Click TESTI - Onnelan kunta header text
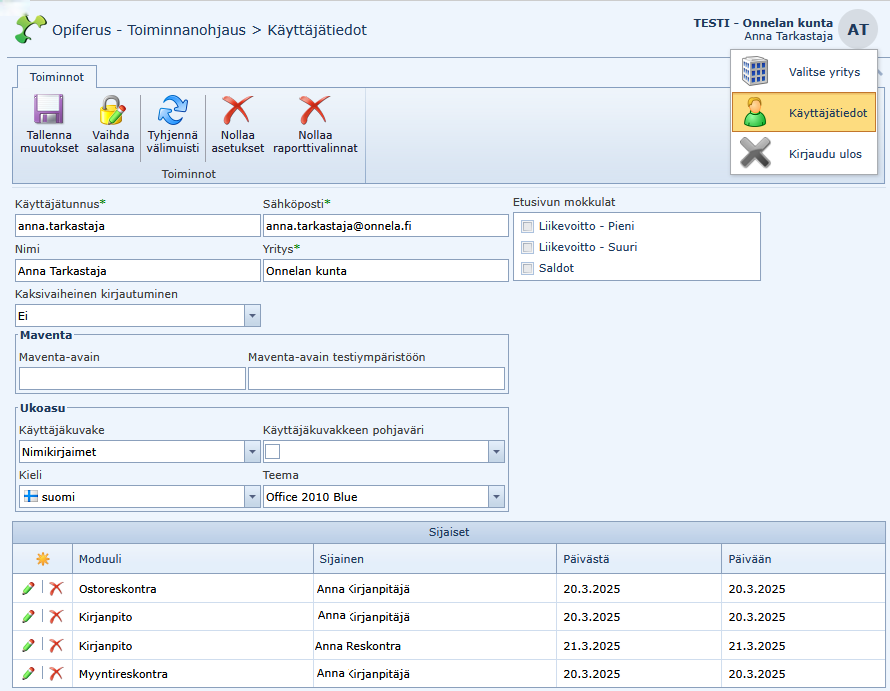Screen dimensions: 890x691 [x=763, y=23]
